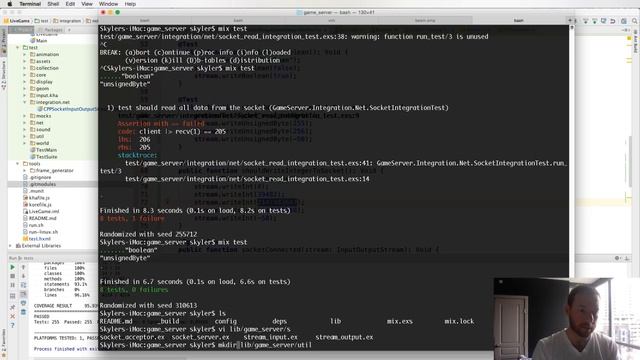This screenshot has height=360, width=640.
Task: Select the frame_generator folder
Action: coord(52,171)
